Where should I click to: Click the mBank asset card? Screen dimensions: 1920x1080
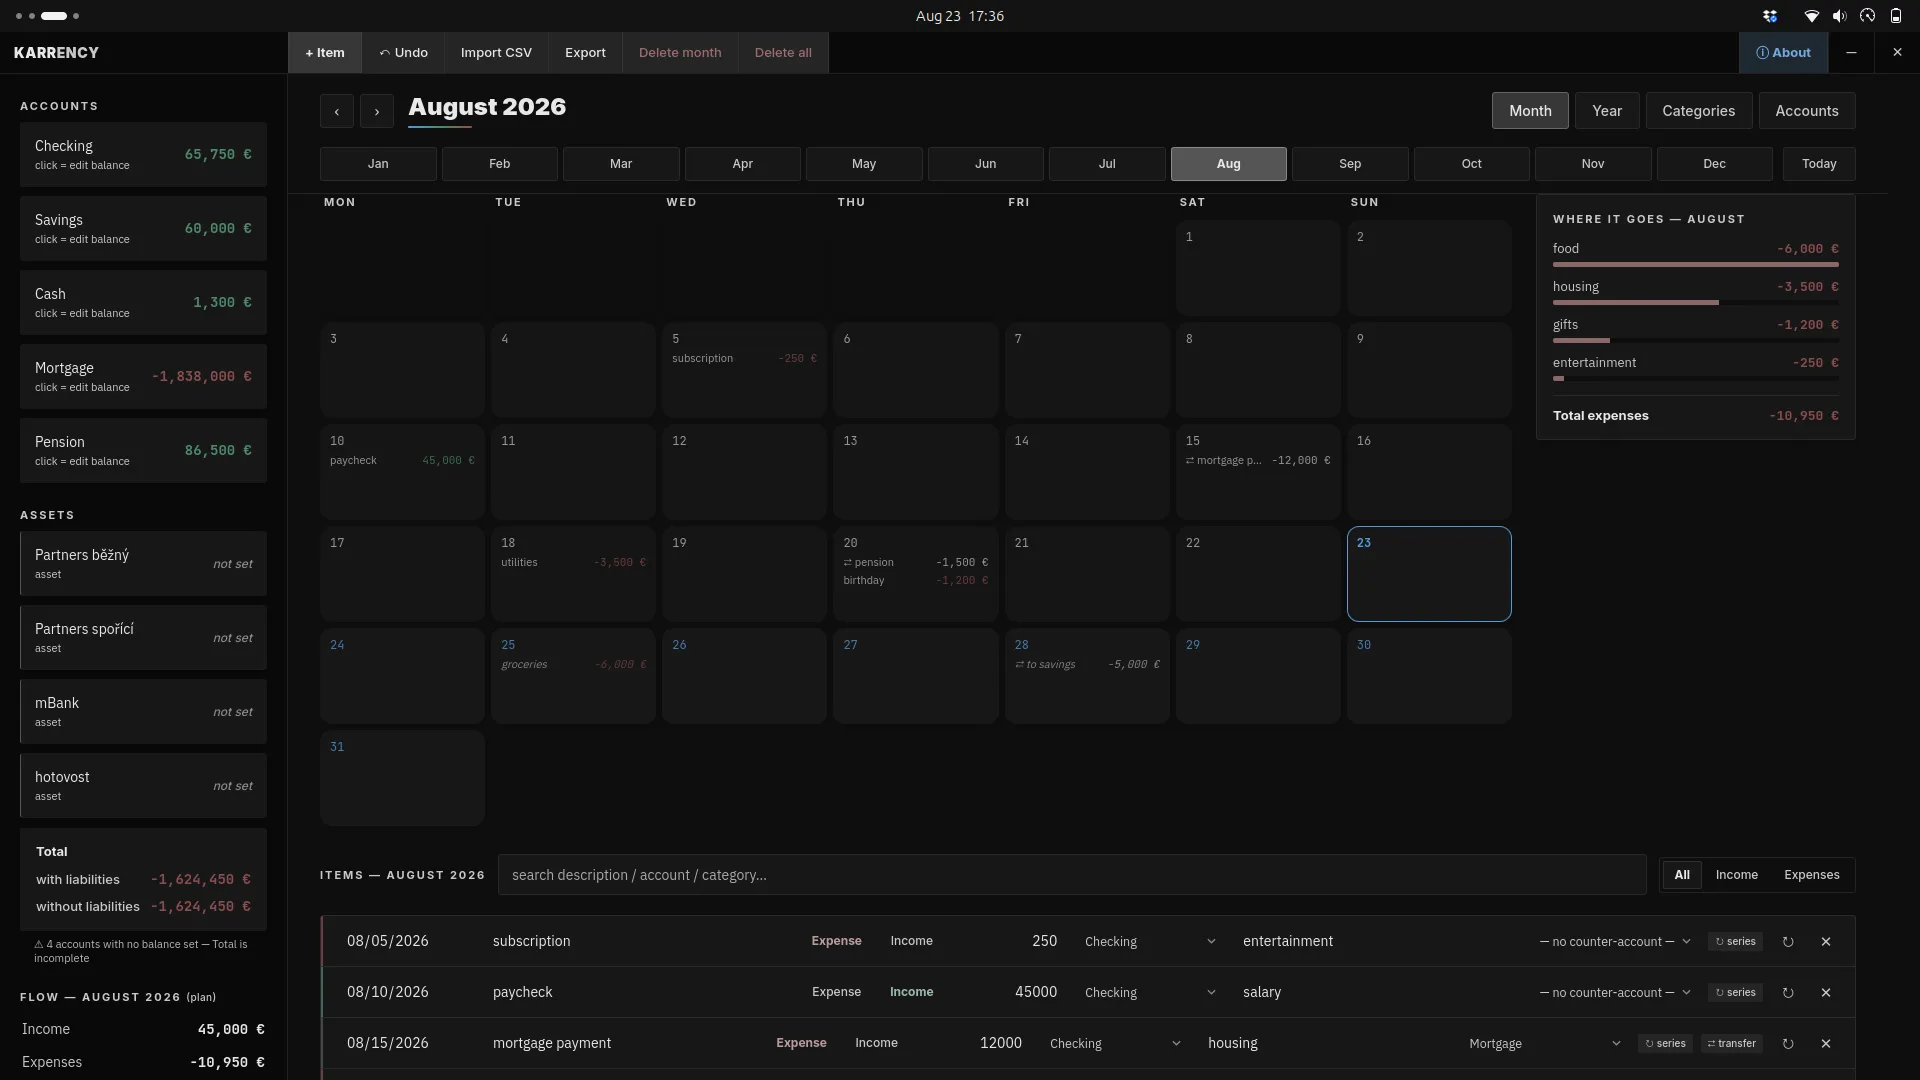pyautogui.click(x=143, y=712)
